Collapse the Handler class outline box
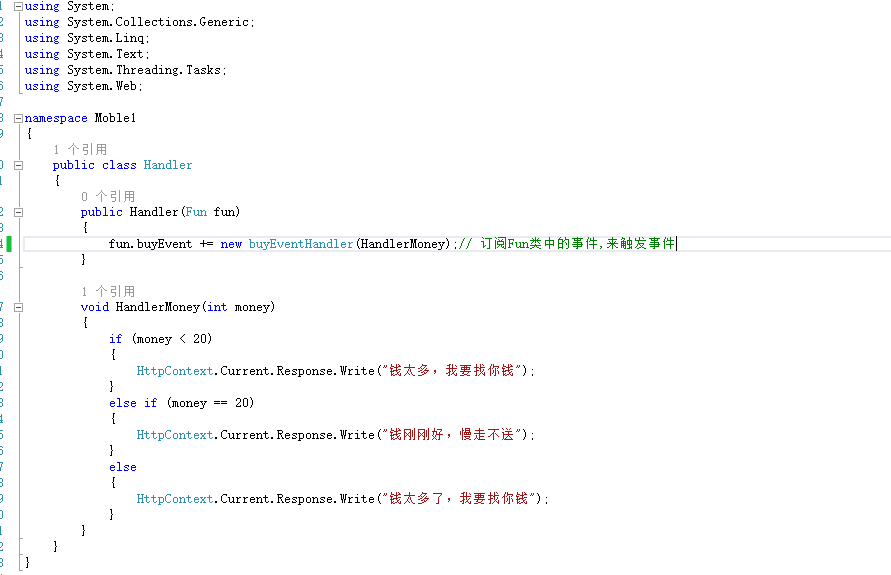891x575 pixels. (x=18, y=165)
